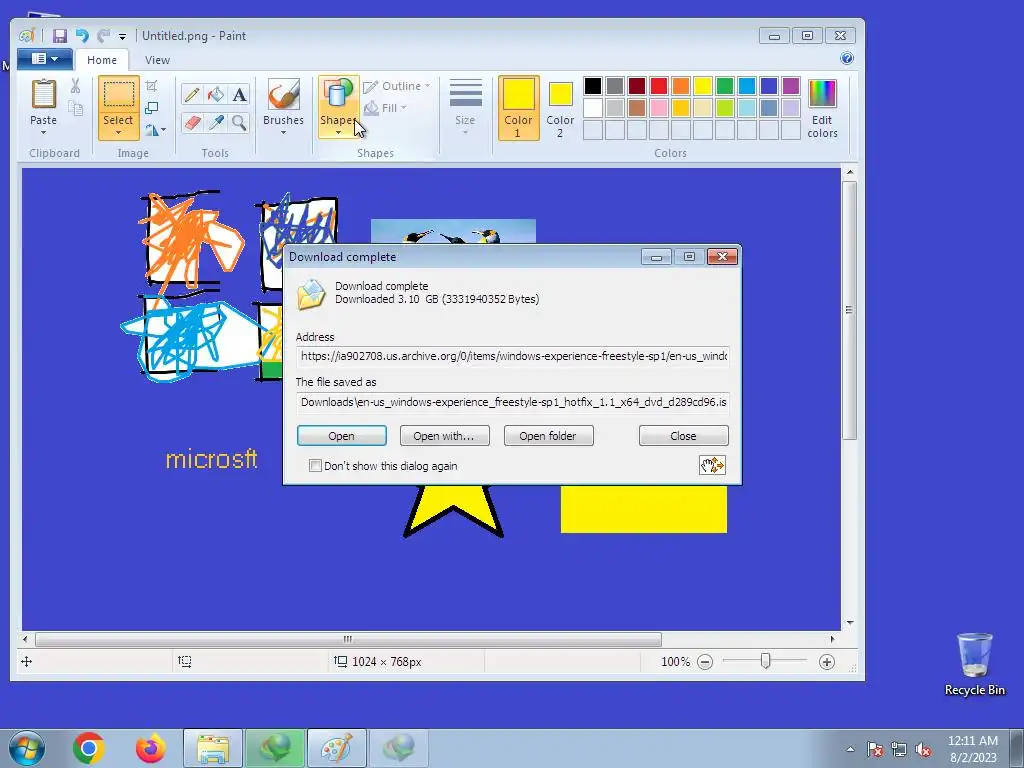The height and width of the screenshot is (768, 1024).
Task: Pick the red color swatch
Action: click(659, 86)
